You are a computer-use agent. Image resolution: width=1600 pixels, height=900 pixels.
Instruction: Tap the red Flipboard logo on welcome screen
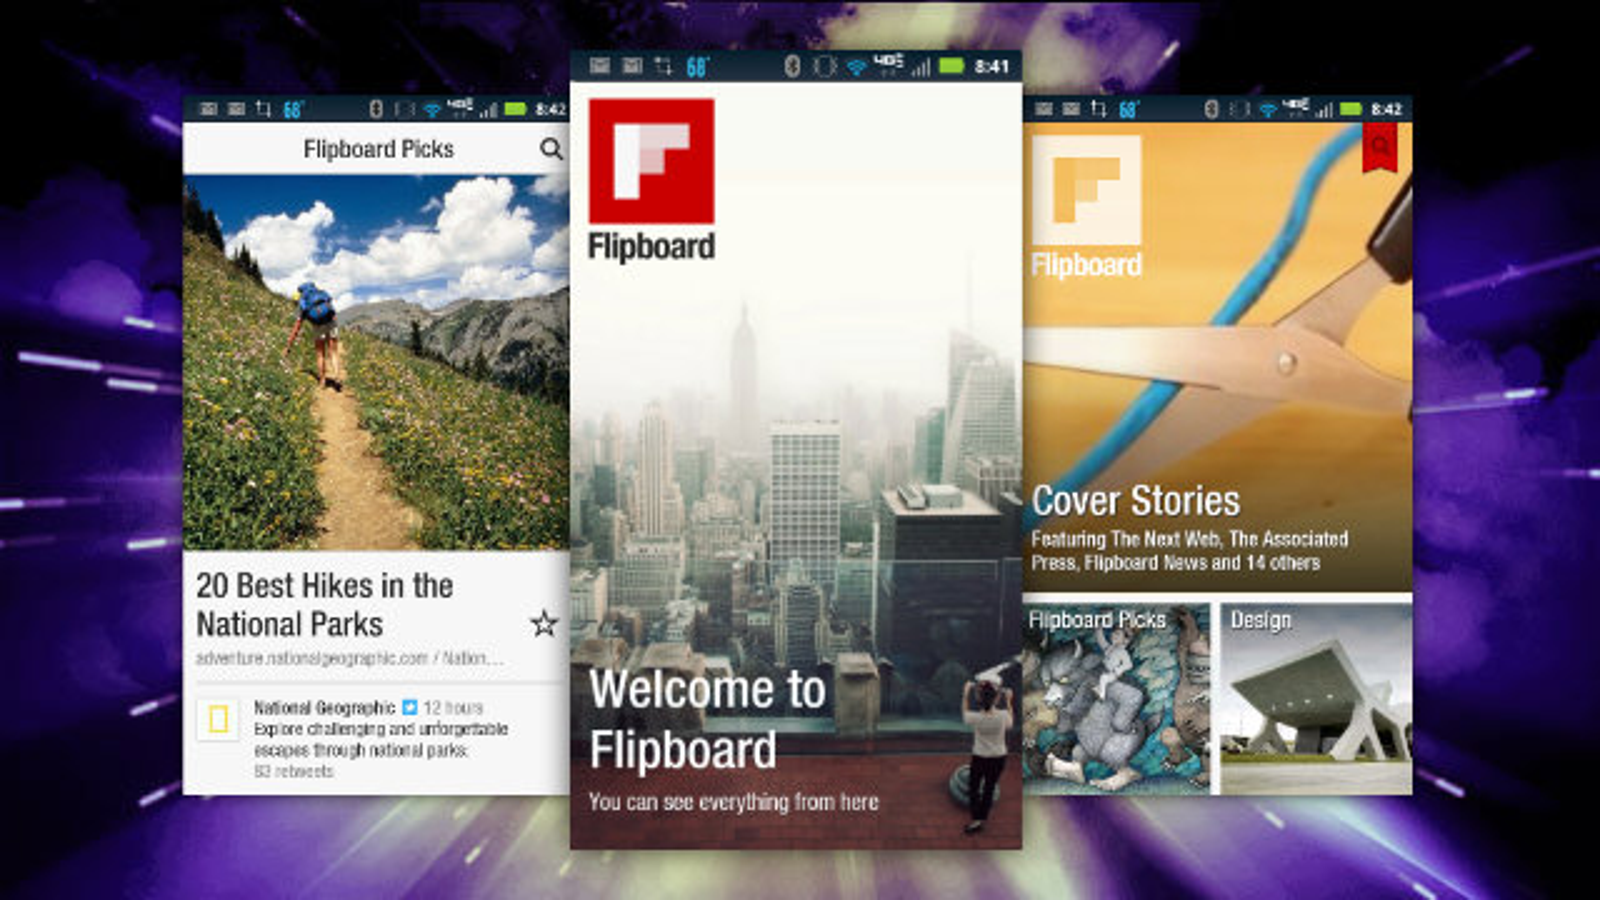(651, 161)
